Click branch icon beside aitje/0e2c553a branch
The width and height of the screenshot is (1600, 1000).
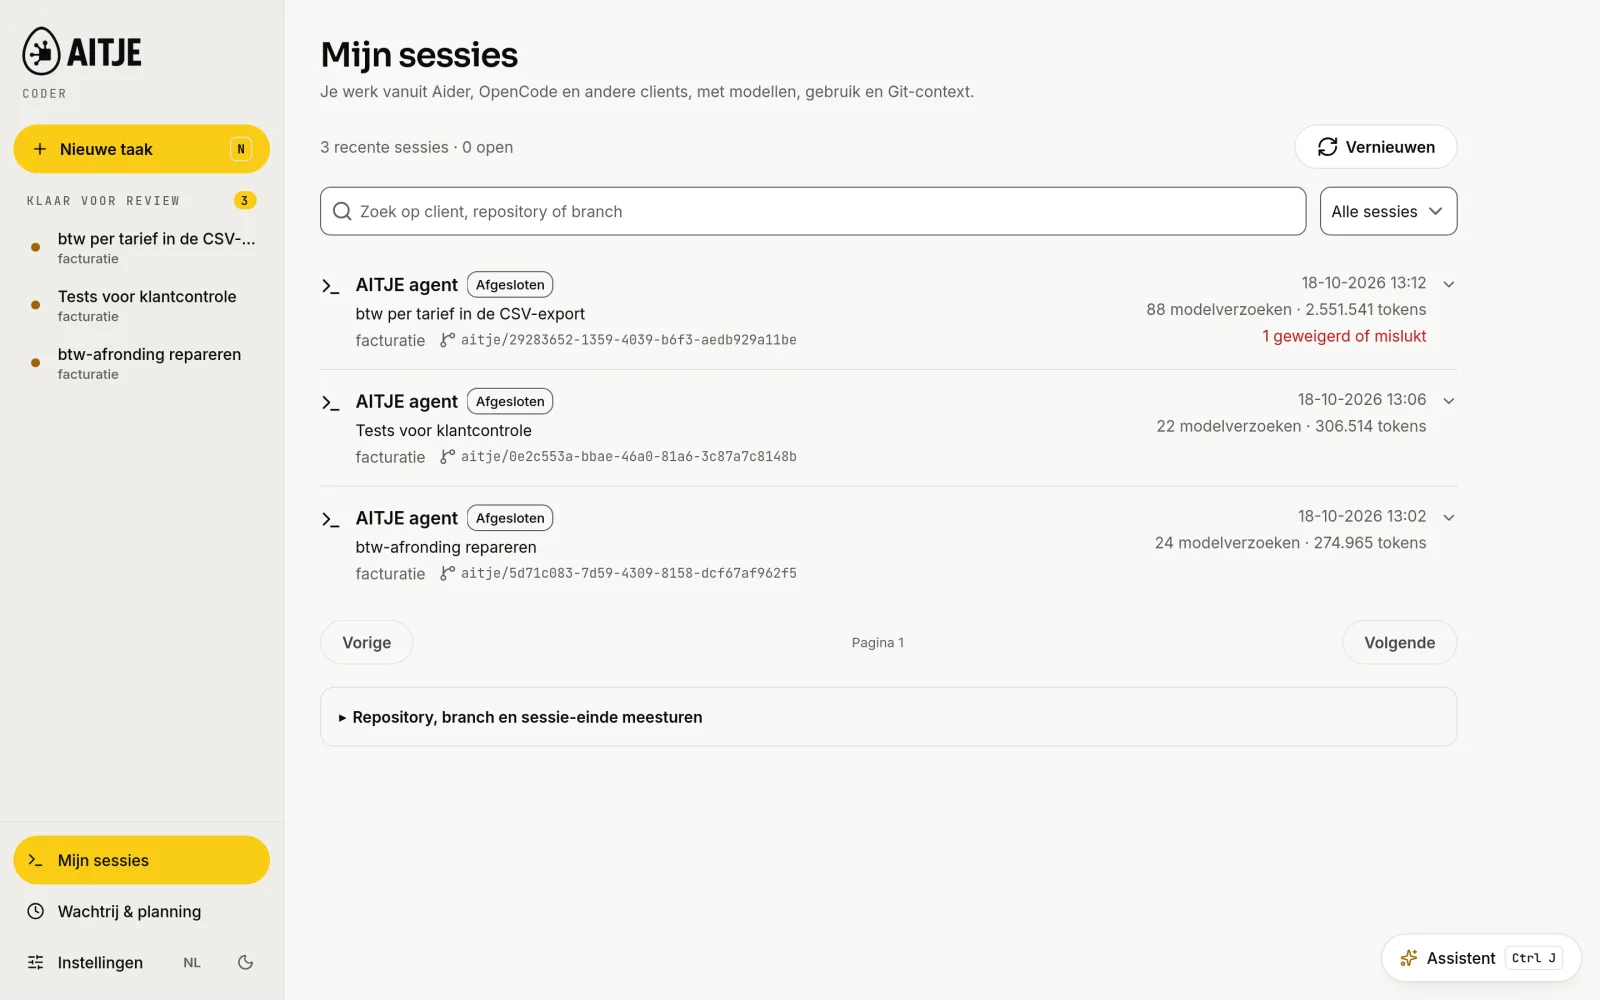447,456
